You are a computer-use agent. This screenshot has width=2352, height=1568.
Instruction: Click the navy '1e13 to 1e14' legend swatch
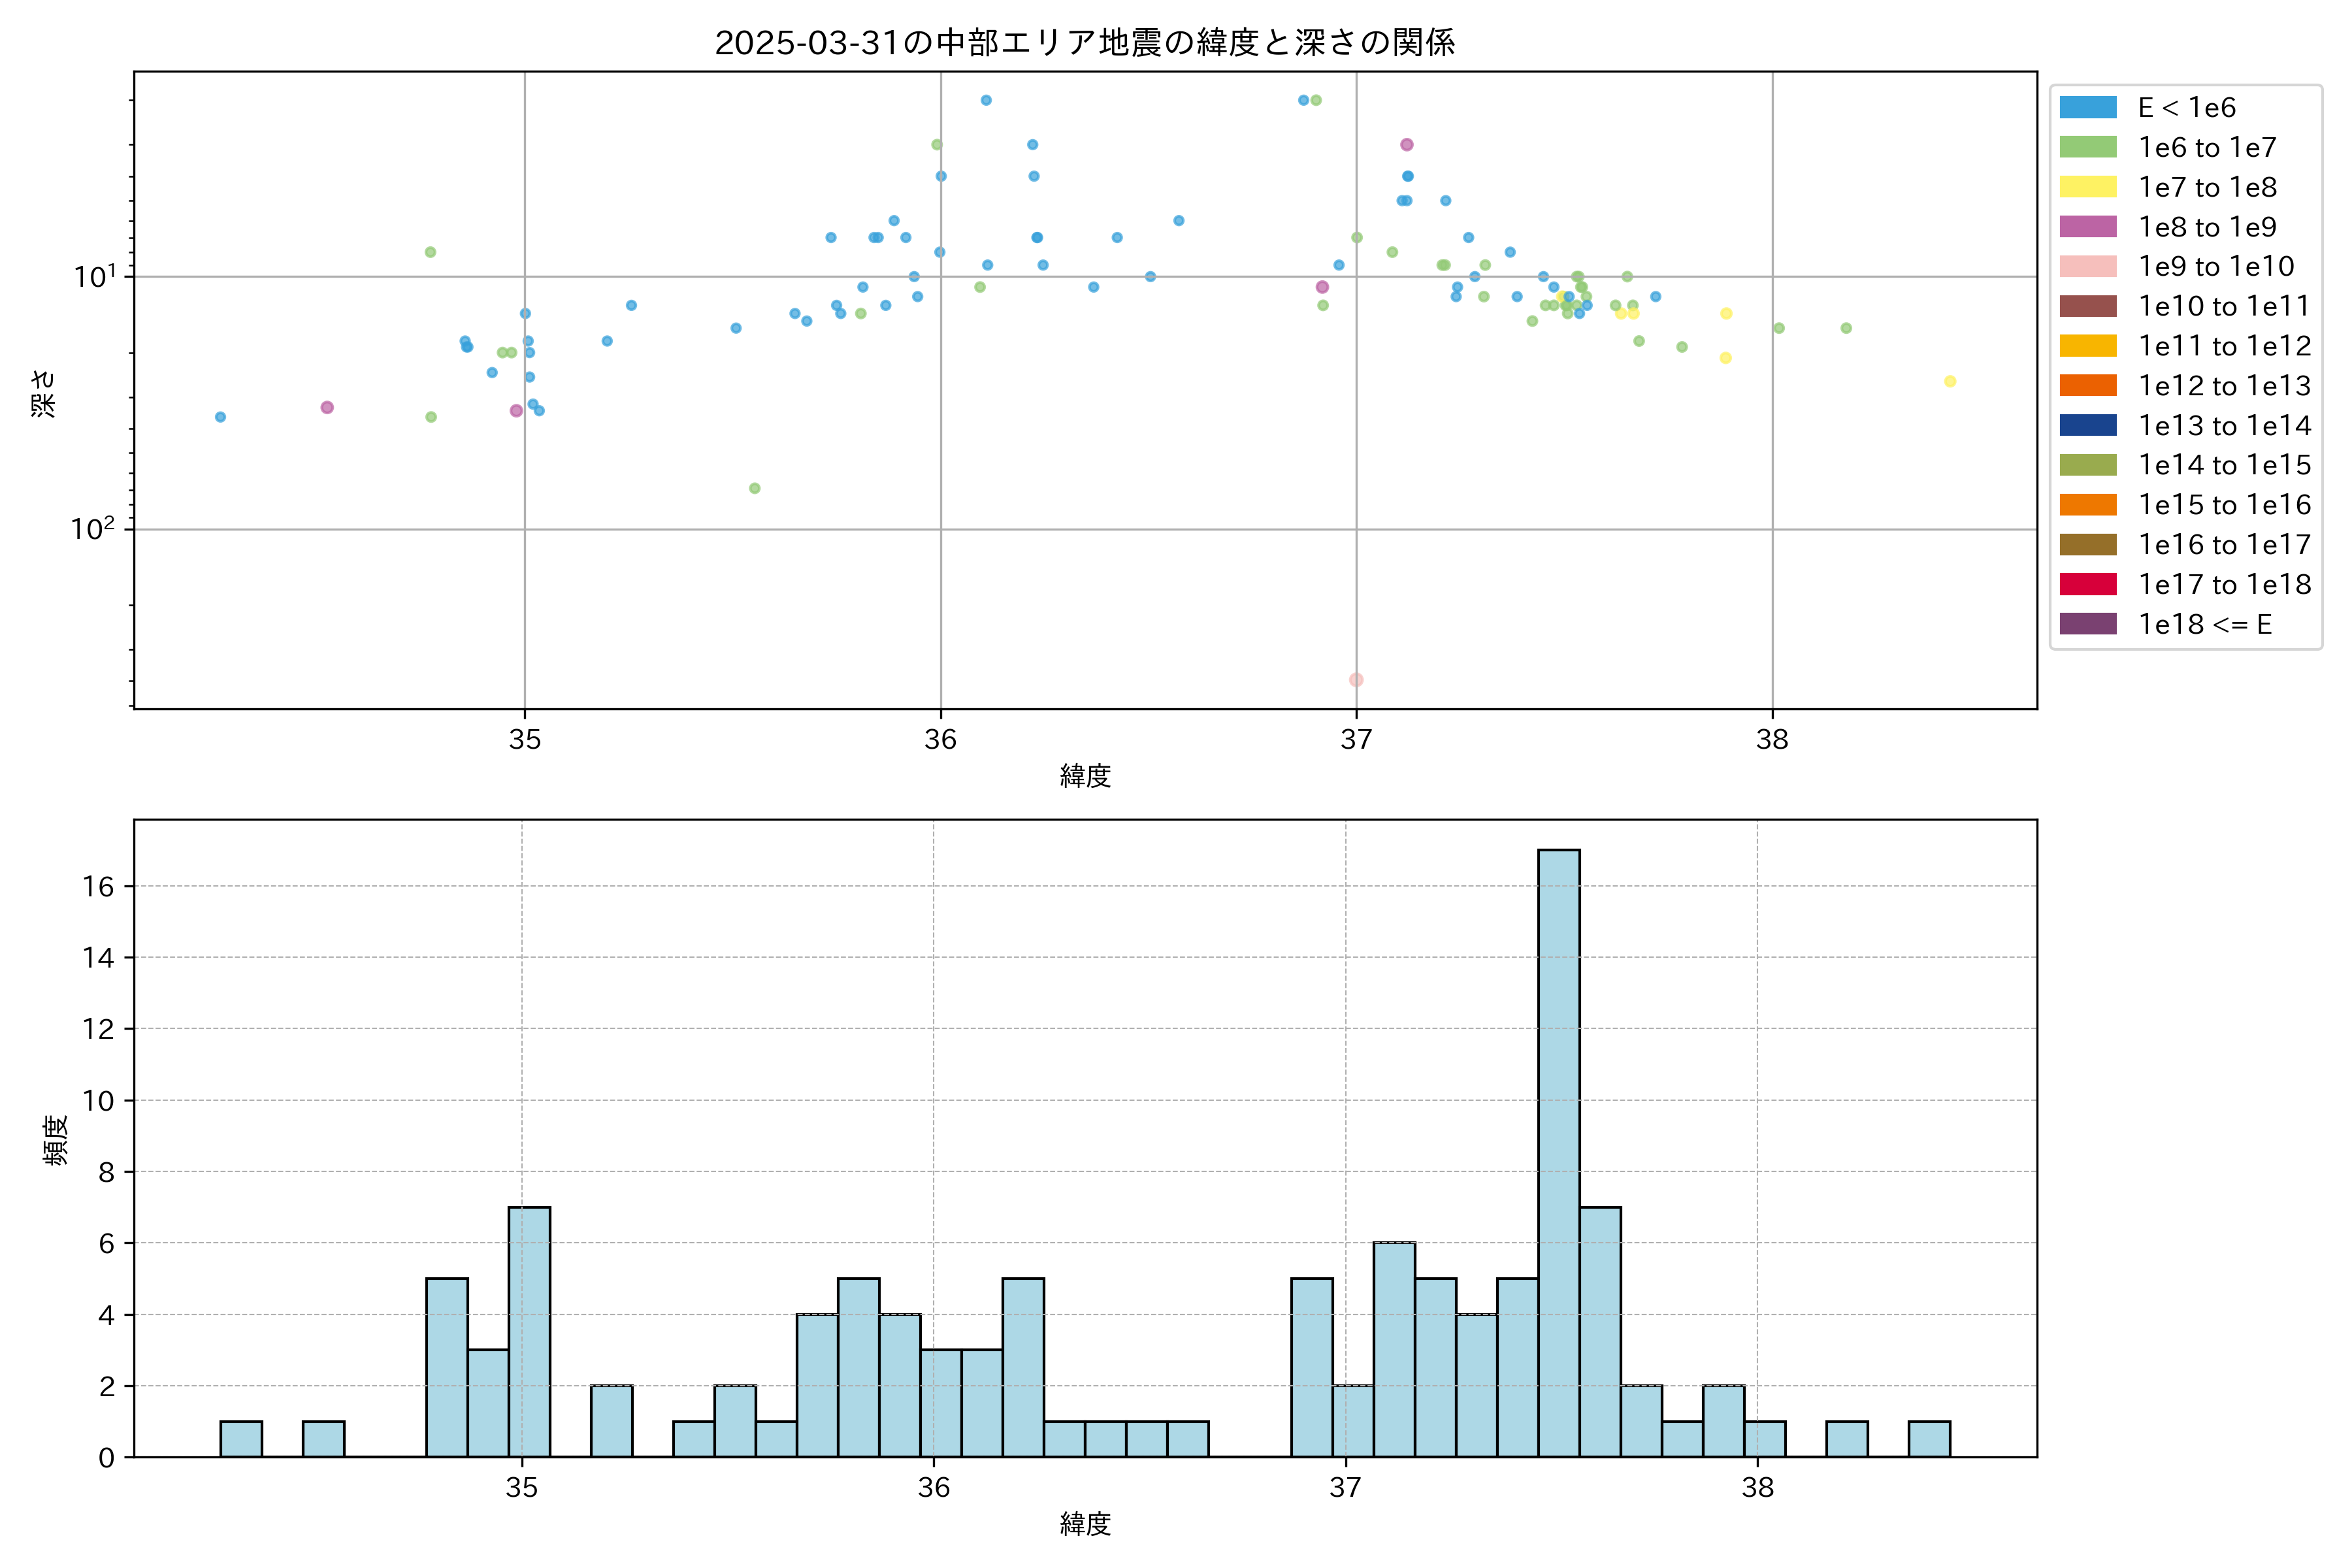(2088, 425)
